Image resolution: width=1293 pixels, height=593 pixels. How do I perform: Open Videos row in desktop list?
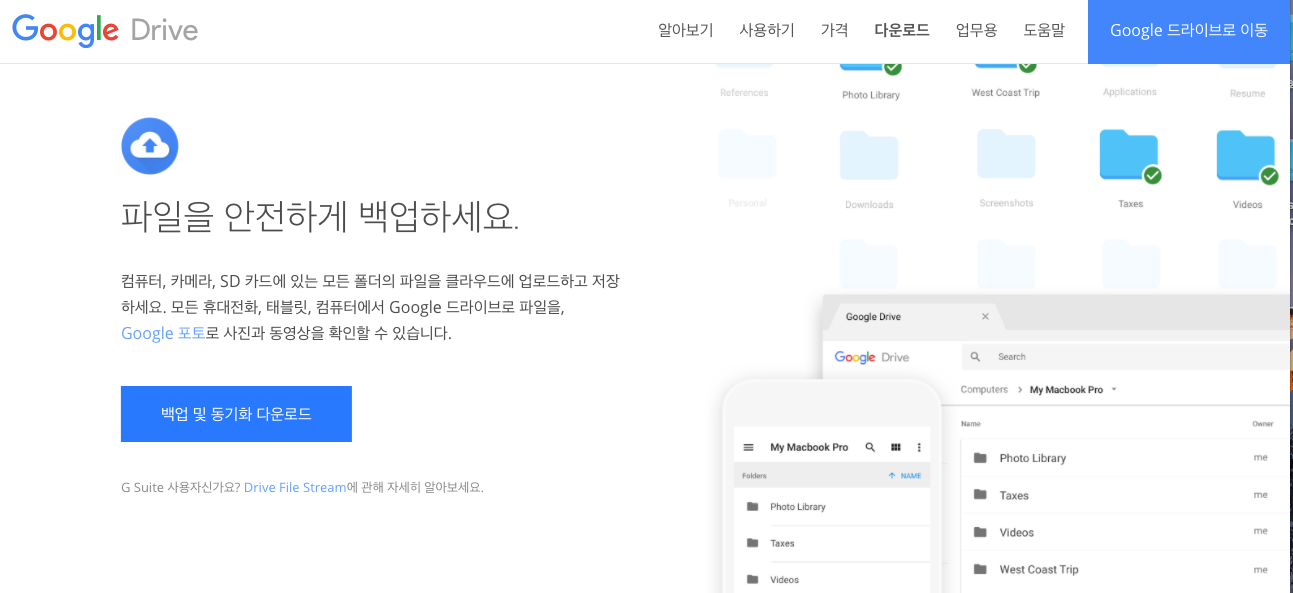pyautogui.click(x=1125, y=532)
